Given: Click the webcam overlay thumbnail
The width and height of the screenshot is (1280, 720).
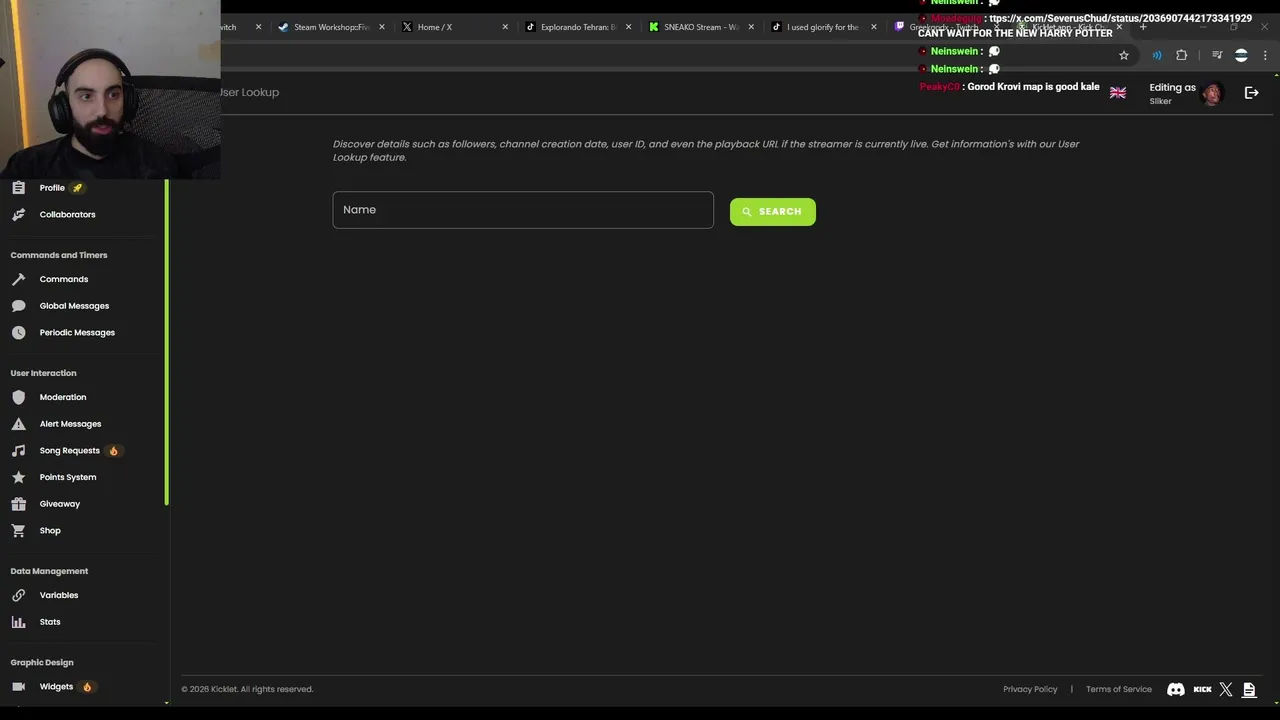Looking at the screenshot, I should (x=110, y=89).
